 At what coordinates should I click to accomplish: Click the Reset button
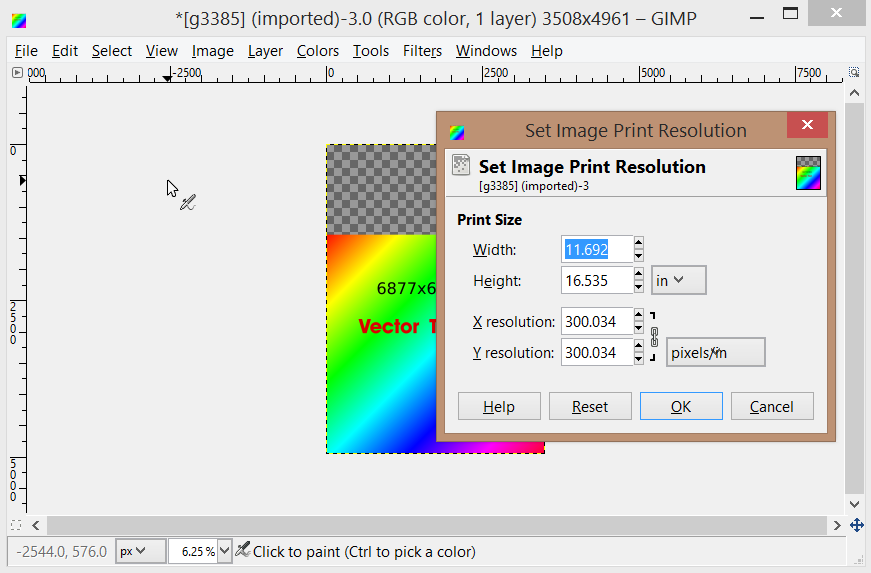point(590,406)
